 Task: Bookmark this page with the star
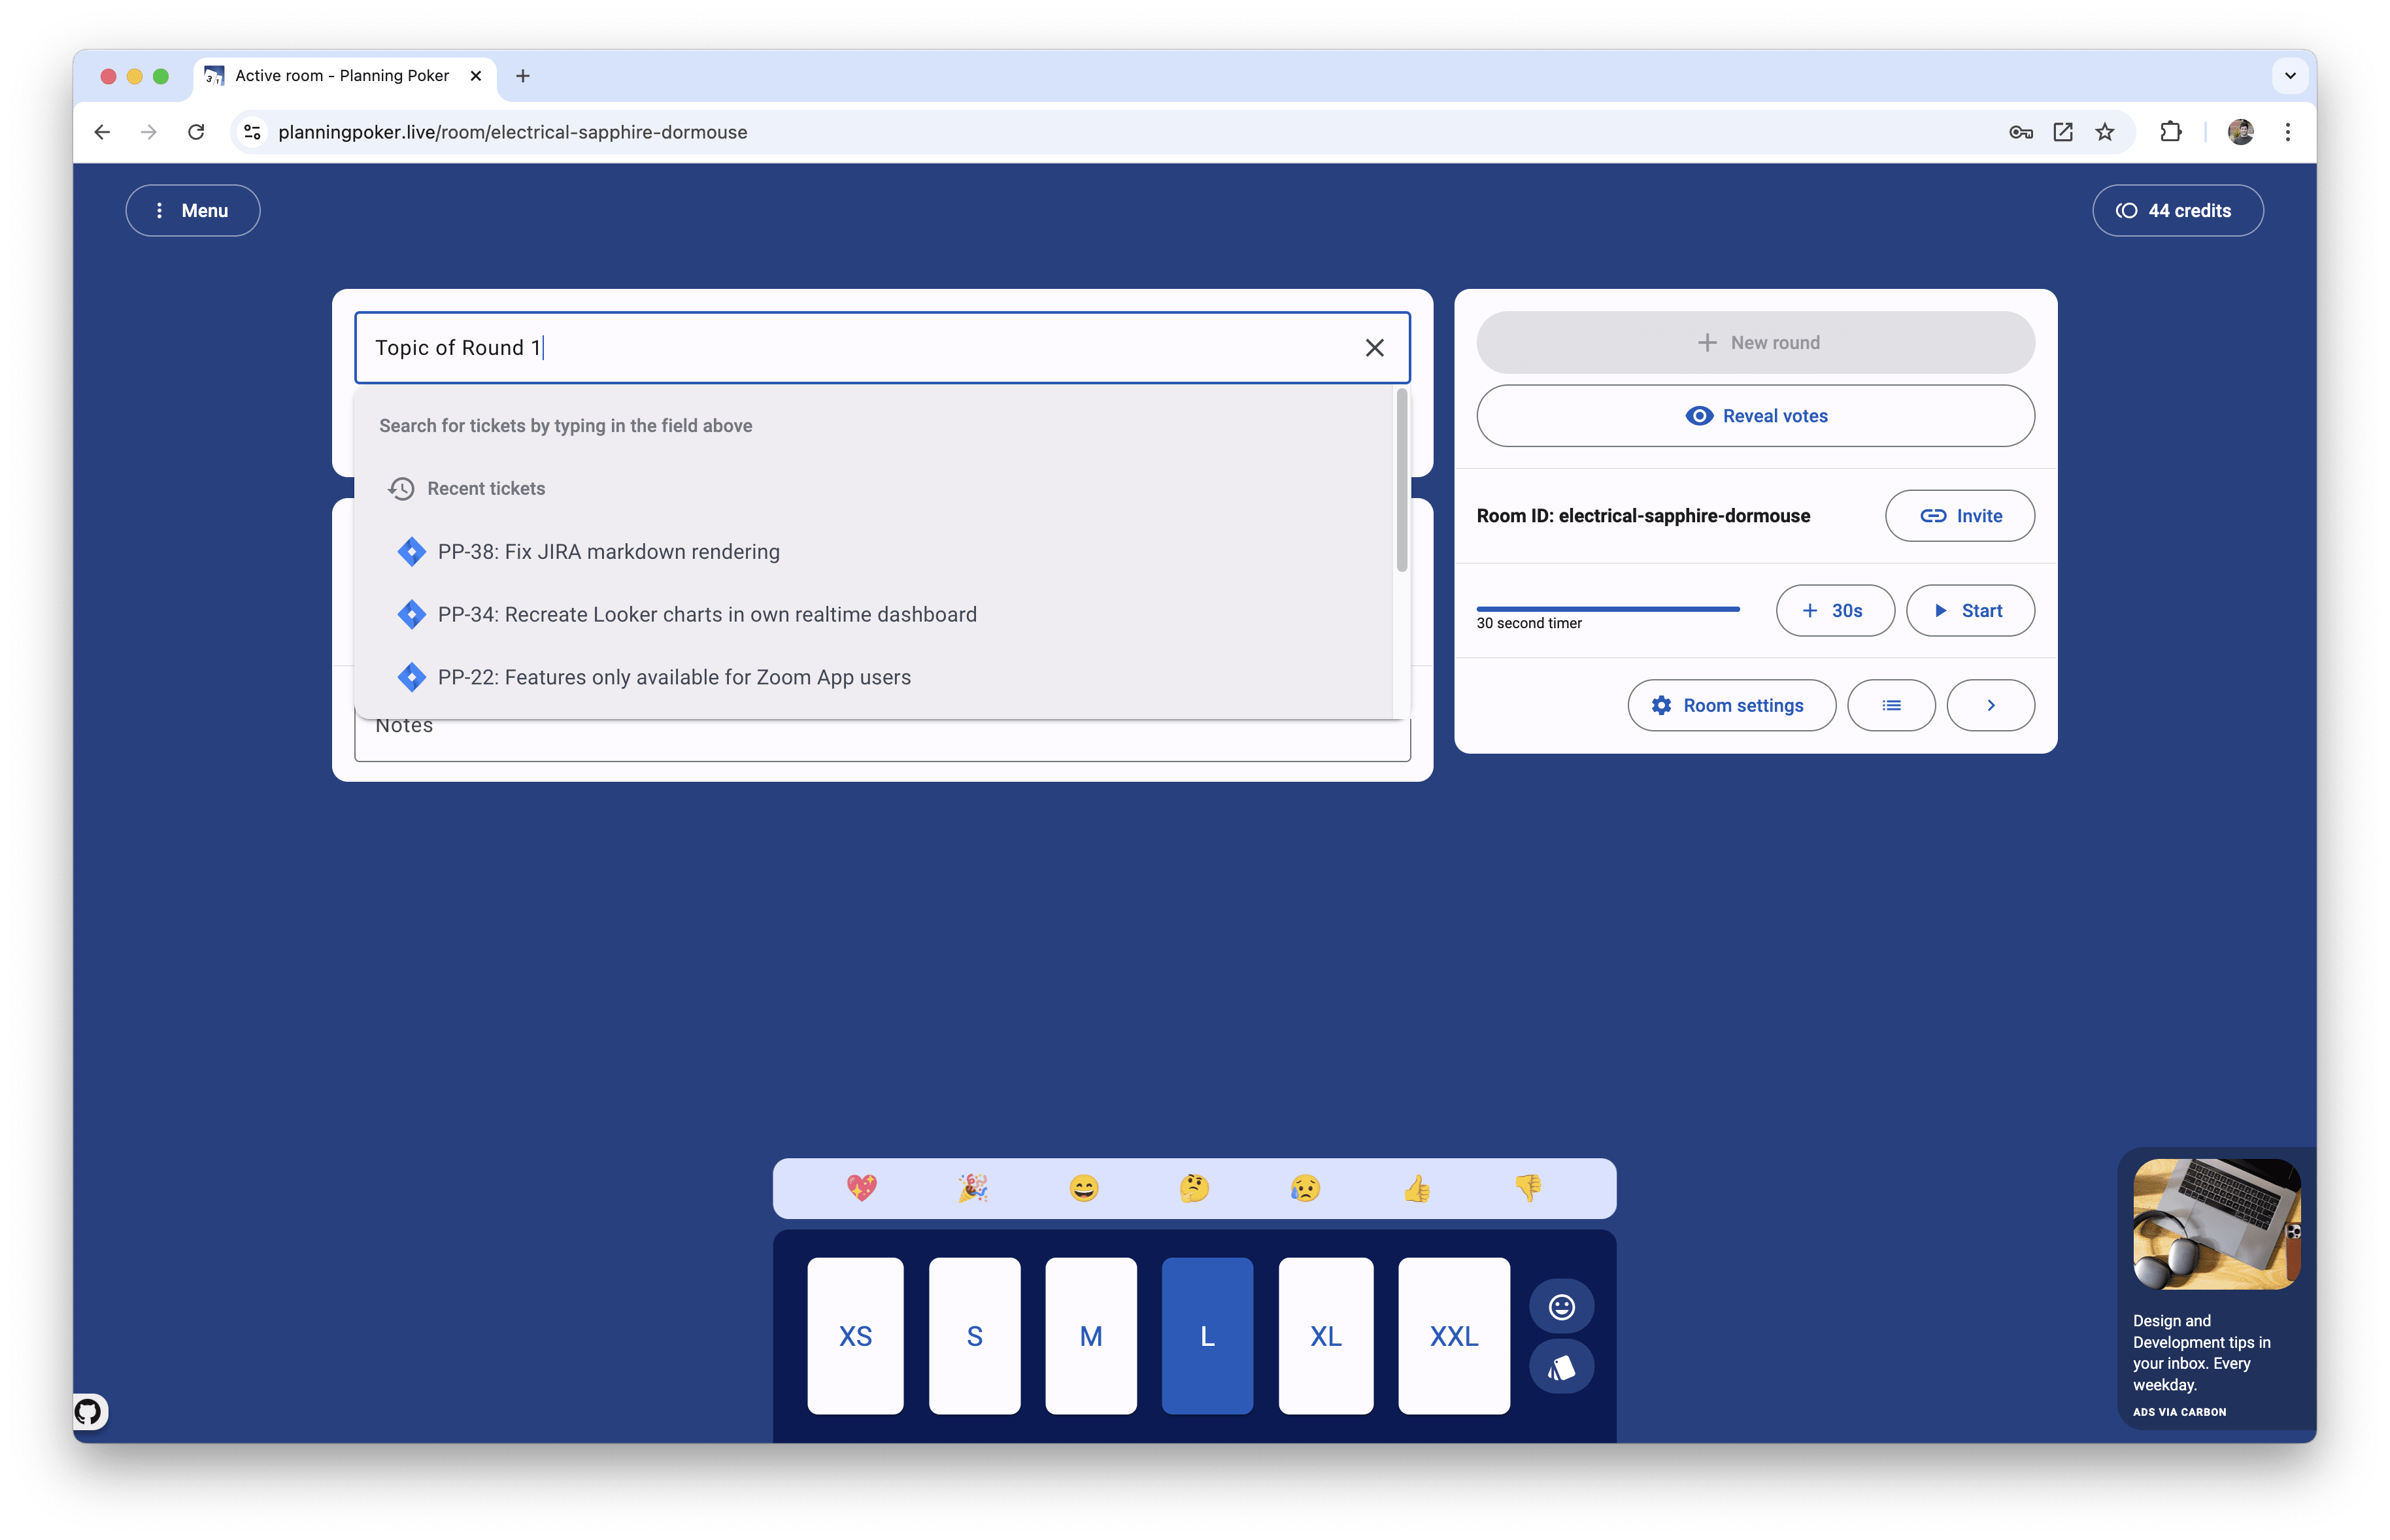click(2104, 132)
